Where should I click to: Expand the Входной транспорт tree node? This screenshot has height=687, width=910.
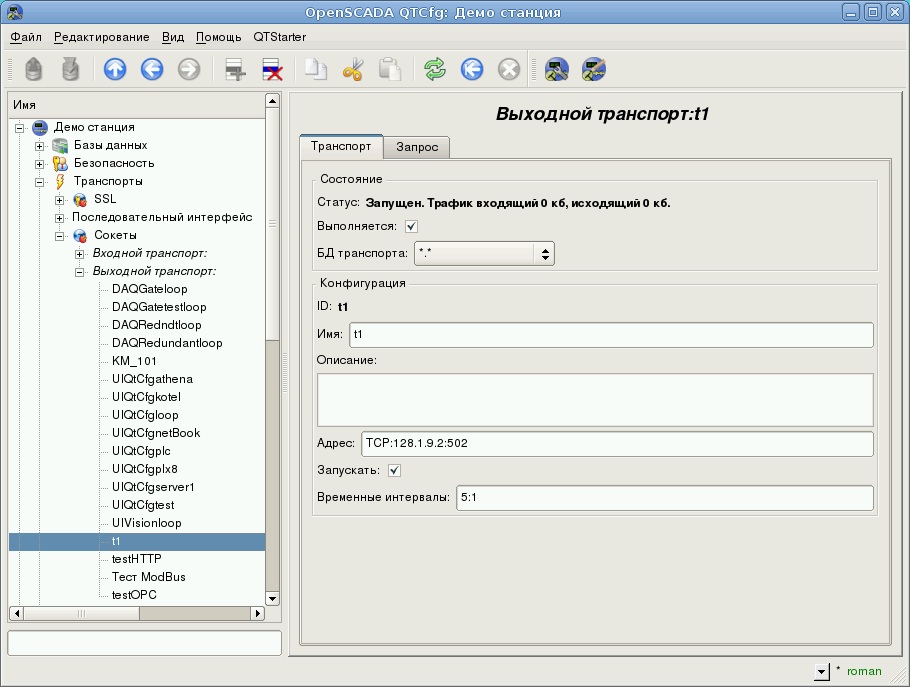tap(79, 254)
